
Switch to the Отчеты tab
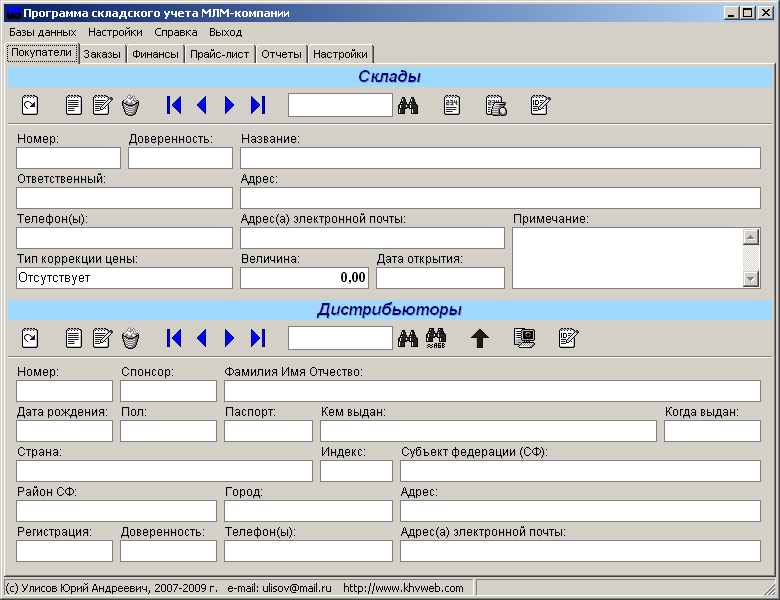click(x=282, y=54)
